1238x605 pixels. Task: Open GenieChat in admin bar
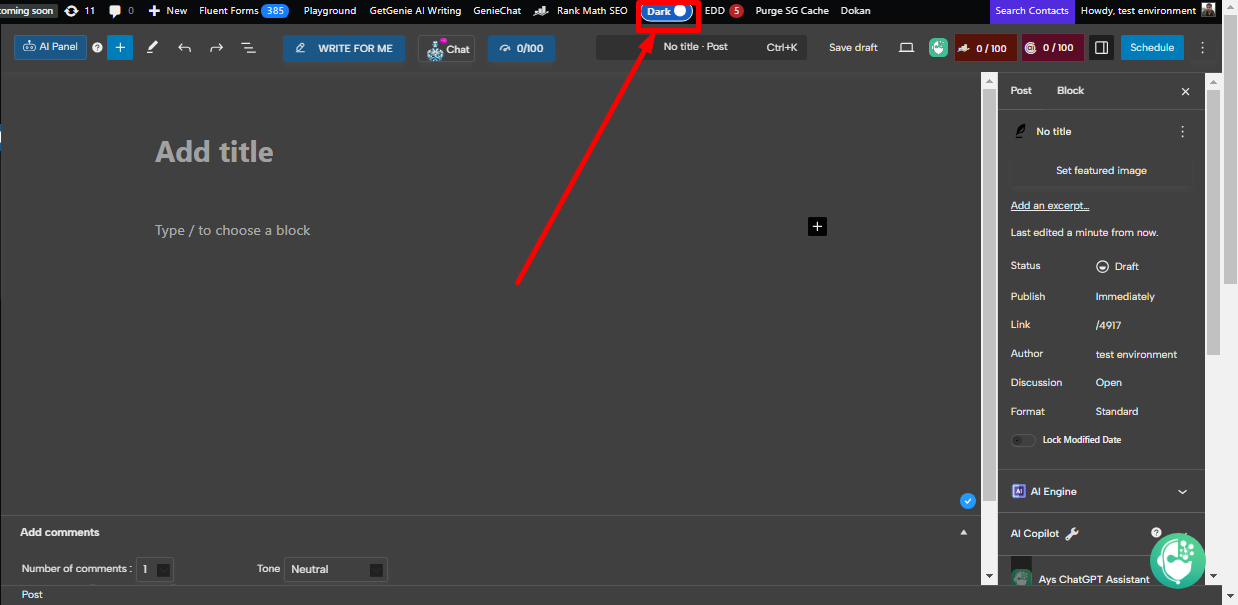coord(497,11)
